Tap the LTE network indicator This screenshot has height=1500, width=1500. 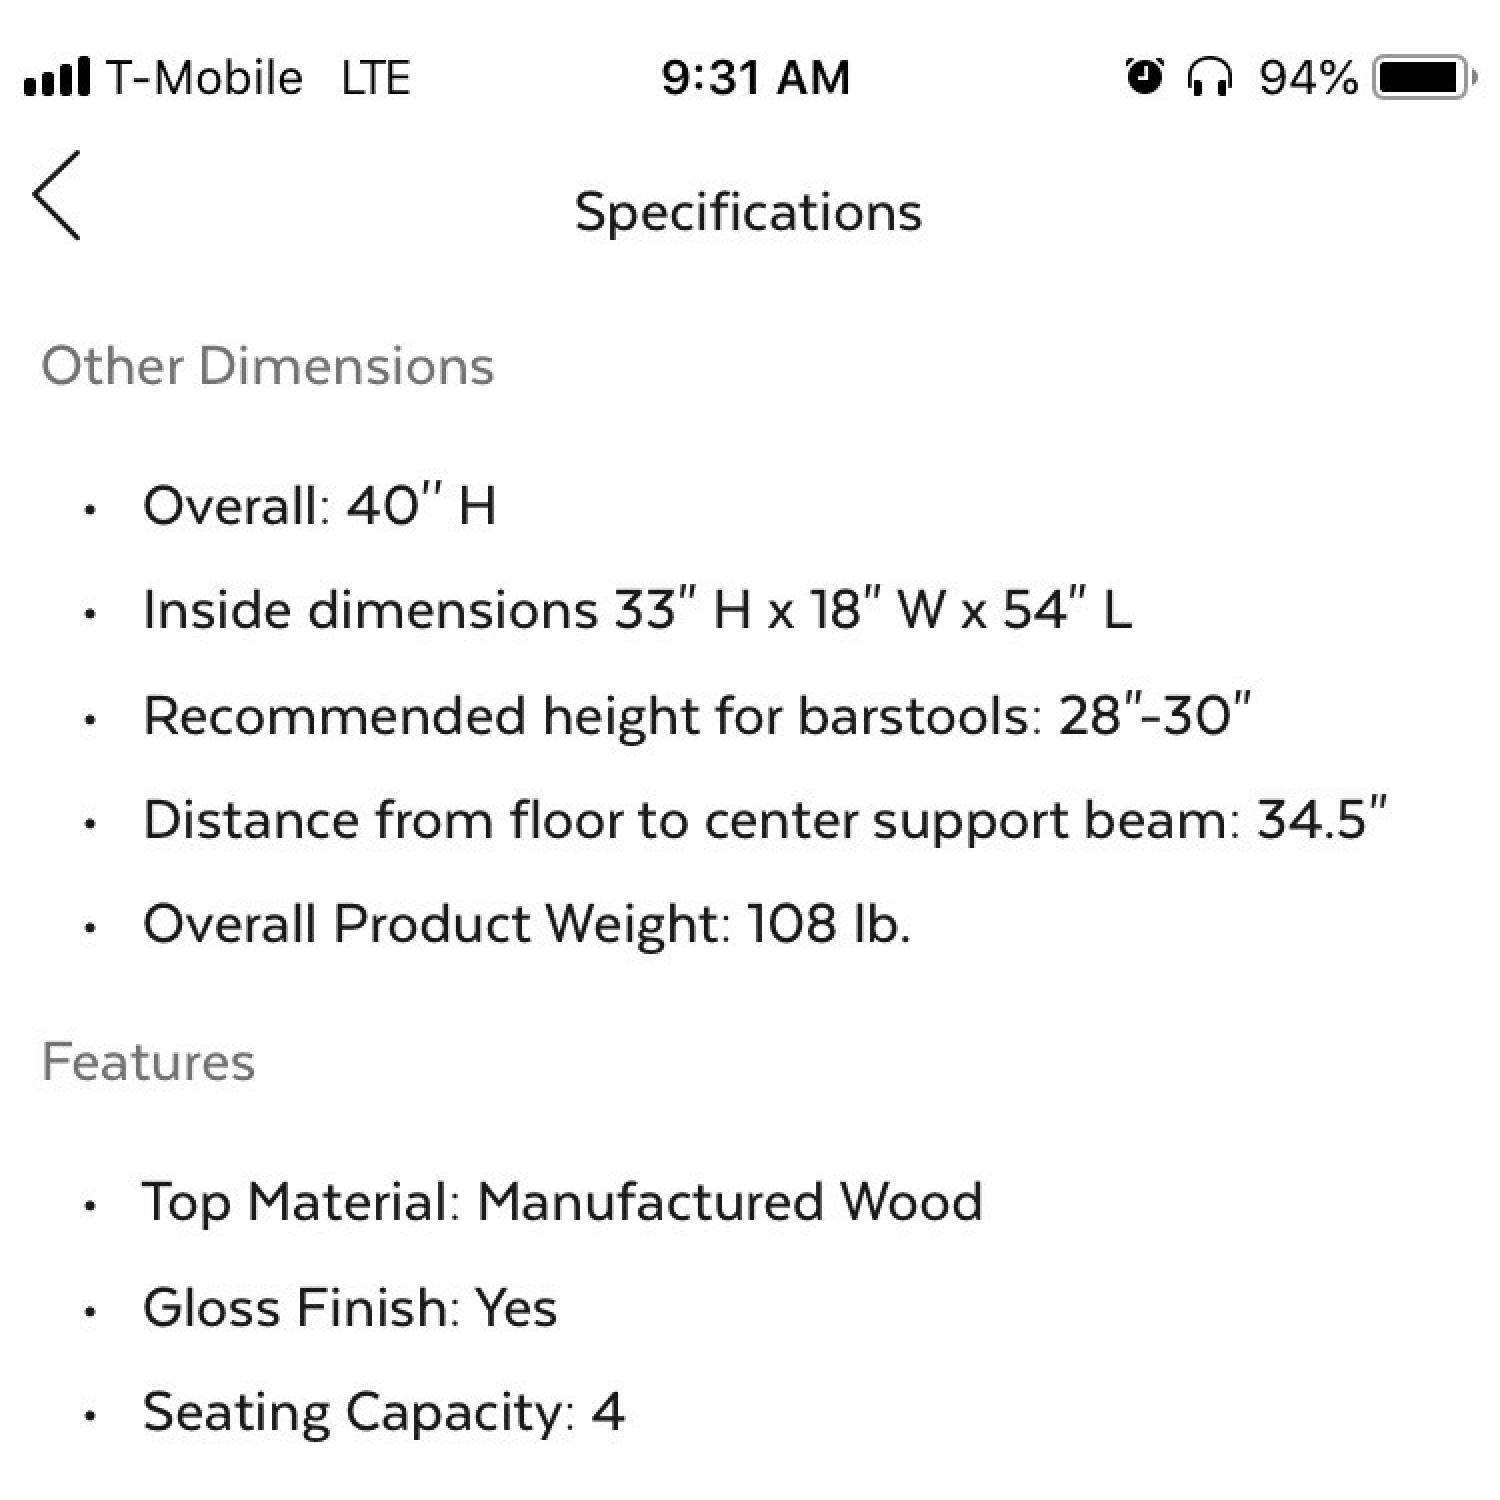coord(375,78)
